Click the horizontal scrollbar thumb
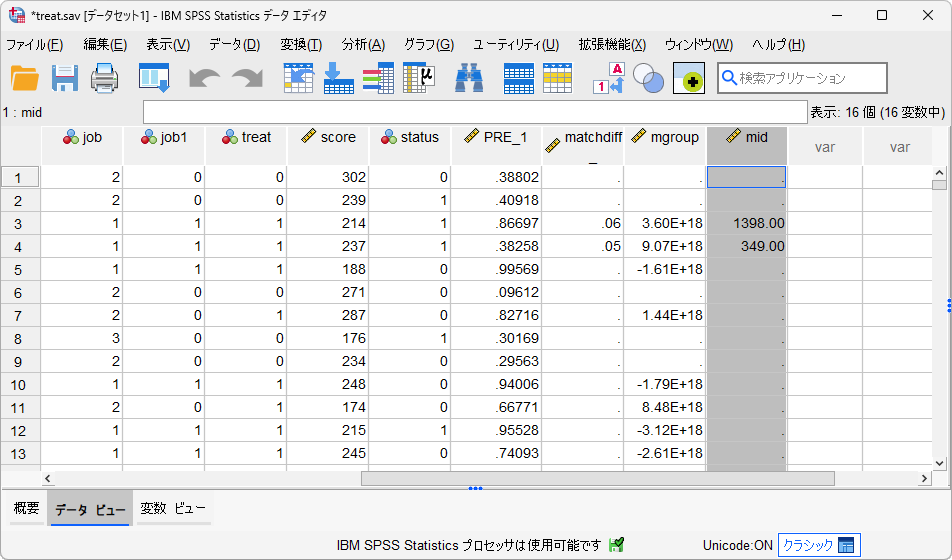952x560 pixels. [597, 479]
